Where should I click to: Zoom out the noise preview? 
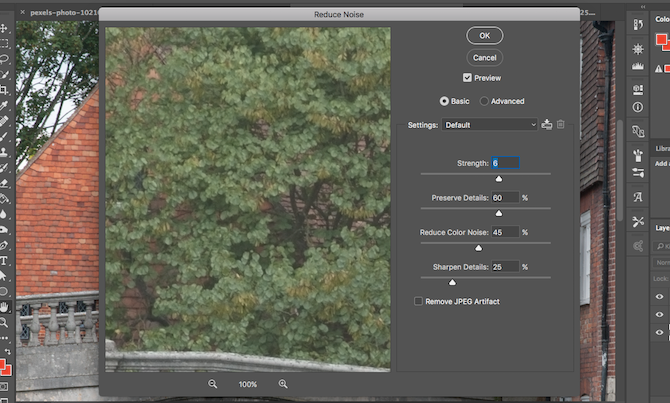coord(213,384)
